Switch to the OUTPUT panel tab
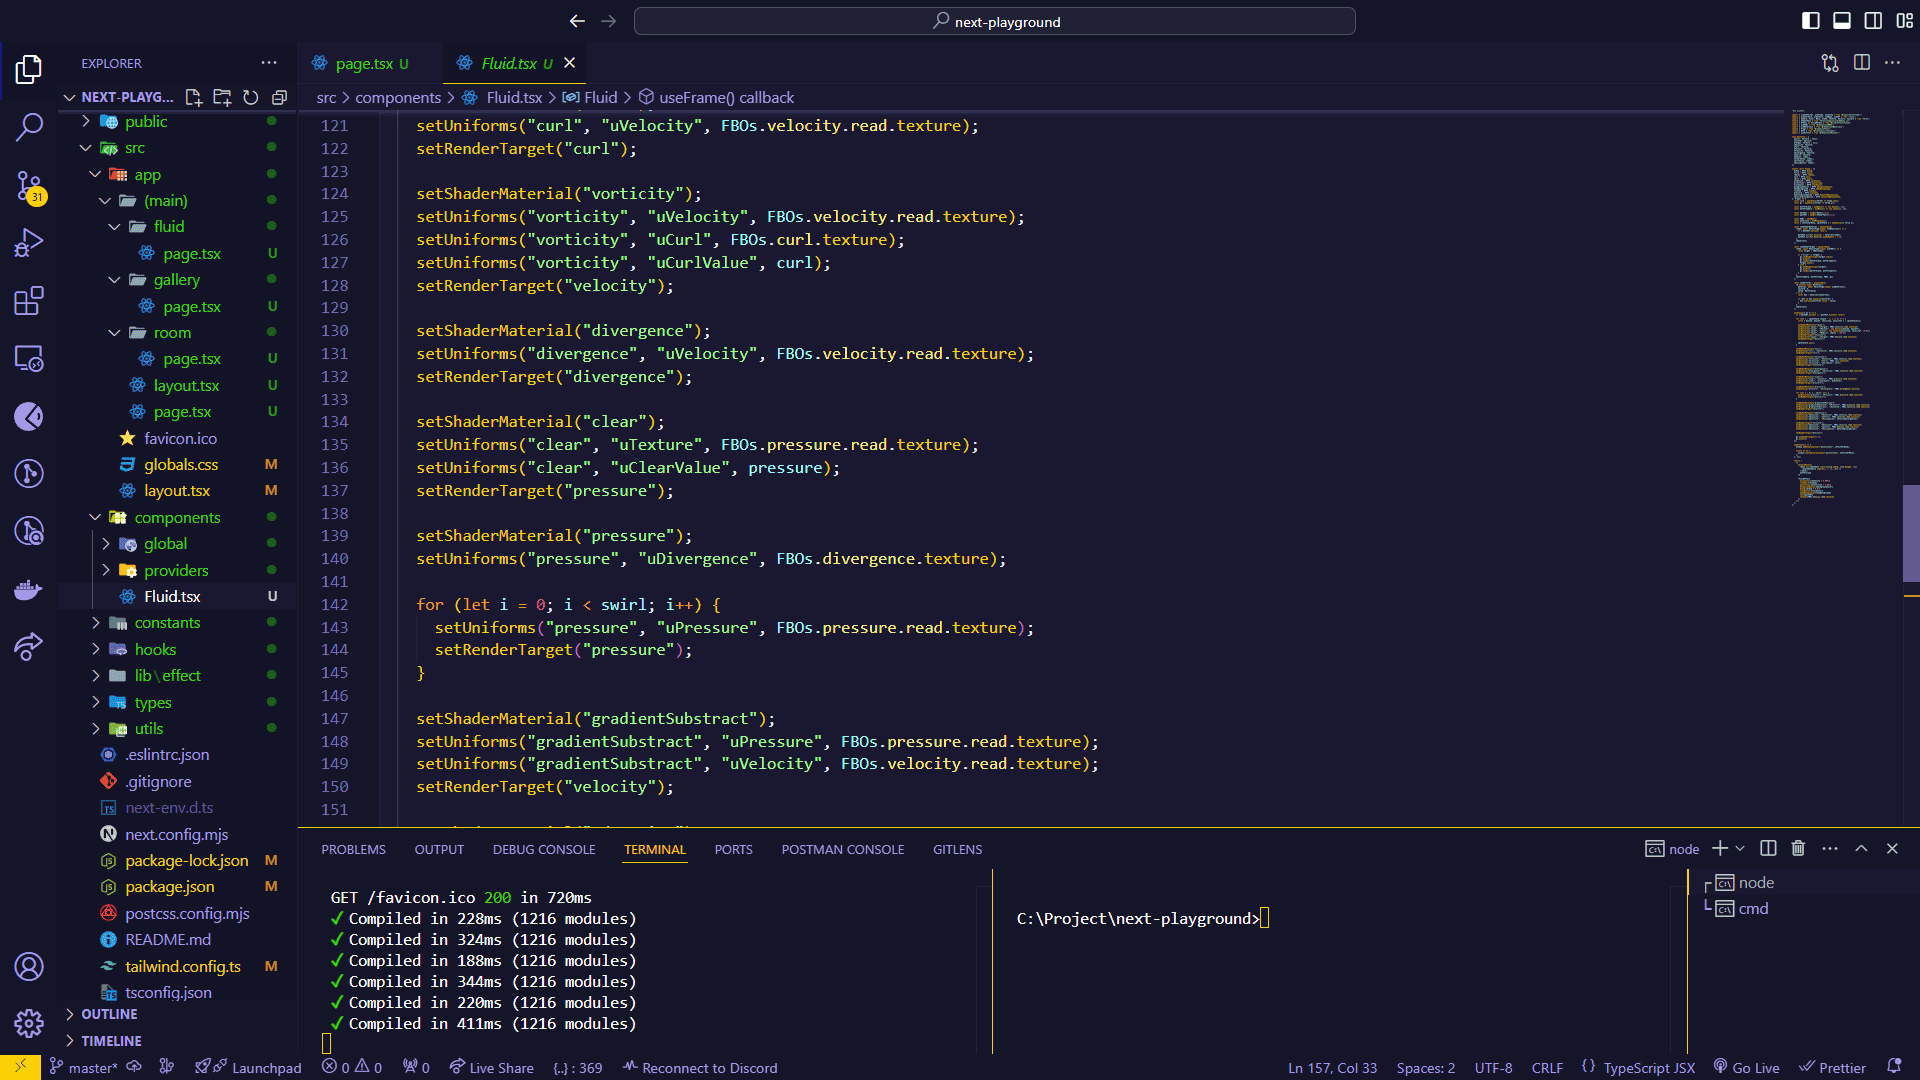The width and height of the screenshot is (1920, 1080). (439, 849)
